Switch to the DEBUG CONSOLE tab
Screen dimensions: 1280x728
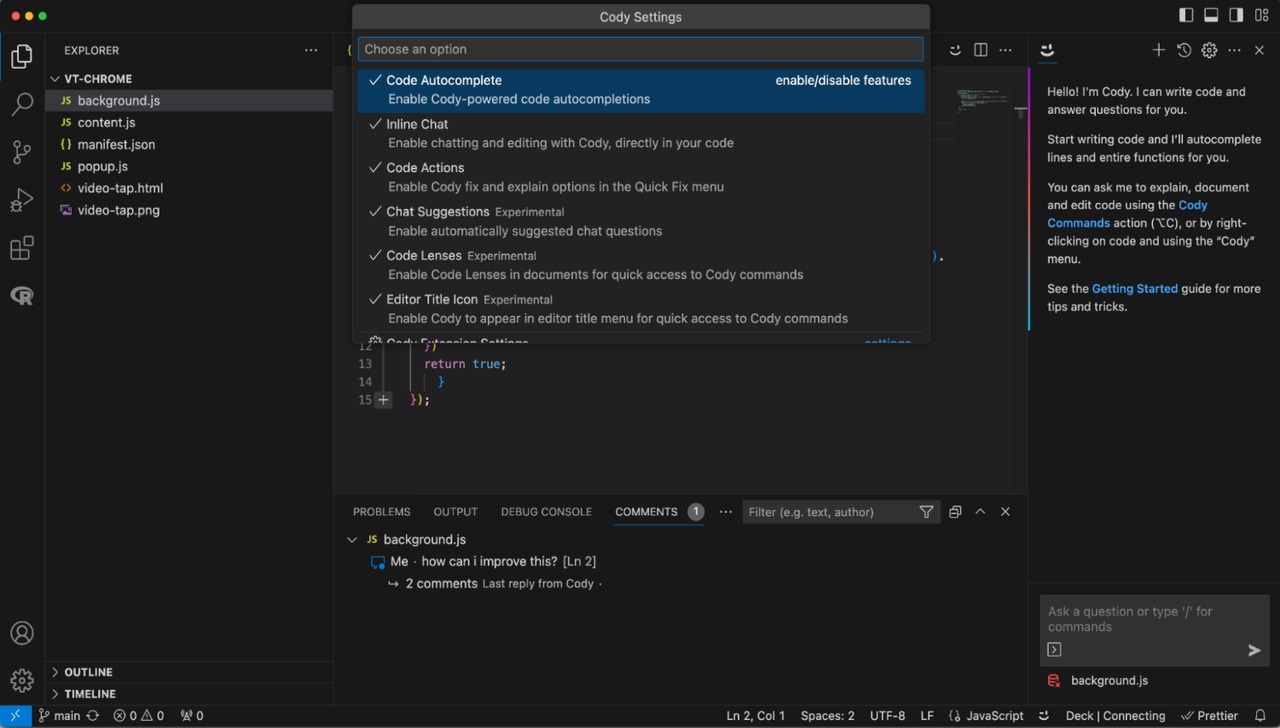click(x=546, y=512)
